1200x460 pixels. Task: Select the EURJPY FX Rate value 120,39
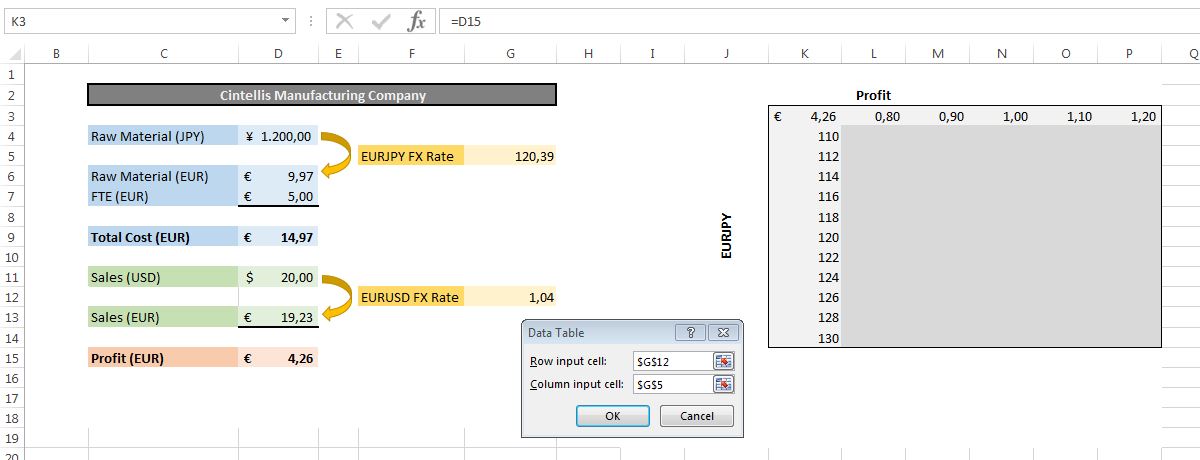coord(510,156)
